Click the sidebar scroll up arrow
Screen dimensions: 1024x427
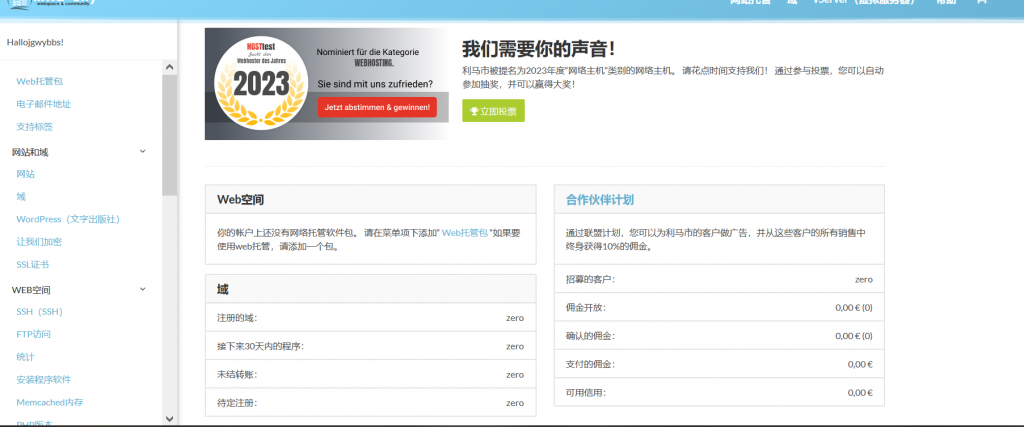[169, 67]
